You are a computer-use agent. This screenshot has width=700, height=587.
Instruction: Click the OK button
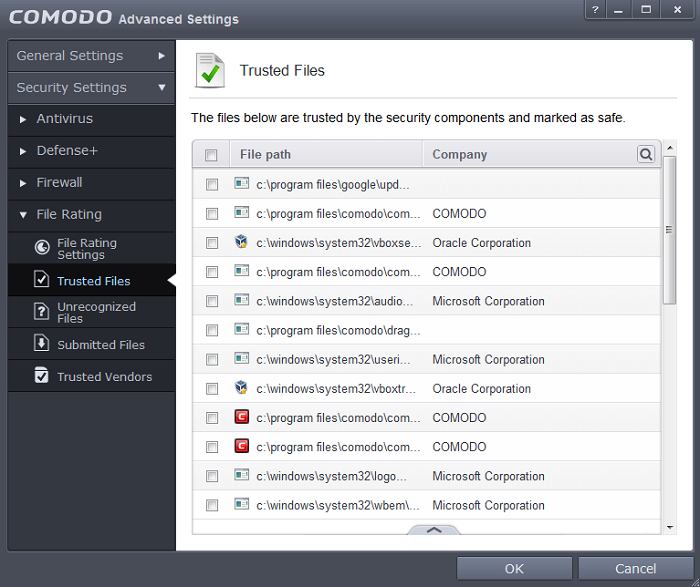pos(514,569)
